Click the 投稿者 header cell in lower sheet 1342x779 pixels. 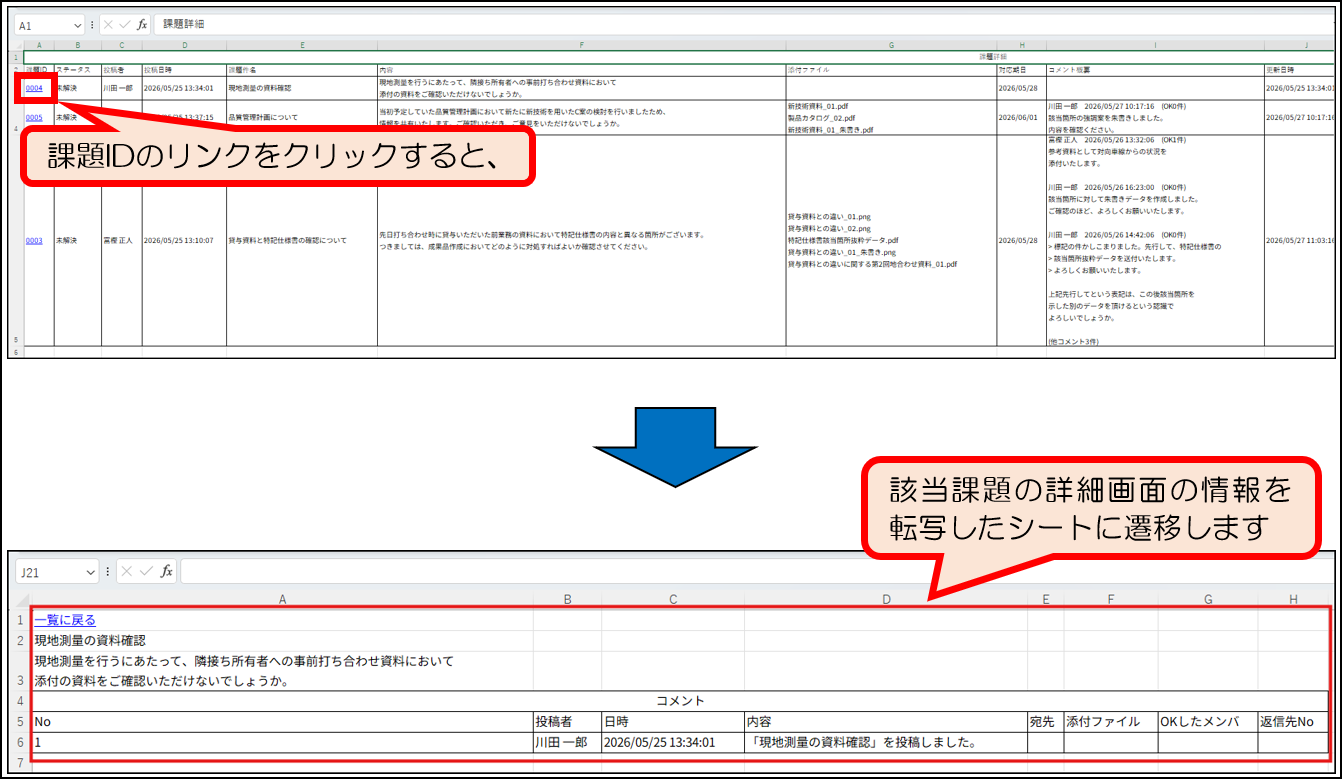(x=567, y=722)
